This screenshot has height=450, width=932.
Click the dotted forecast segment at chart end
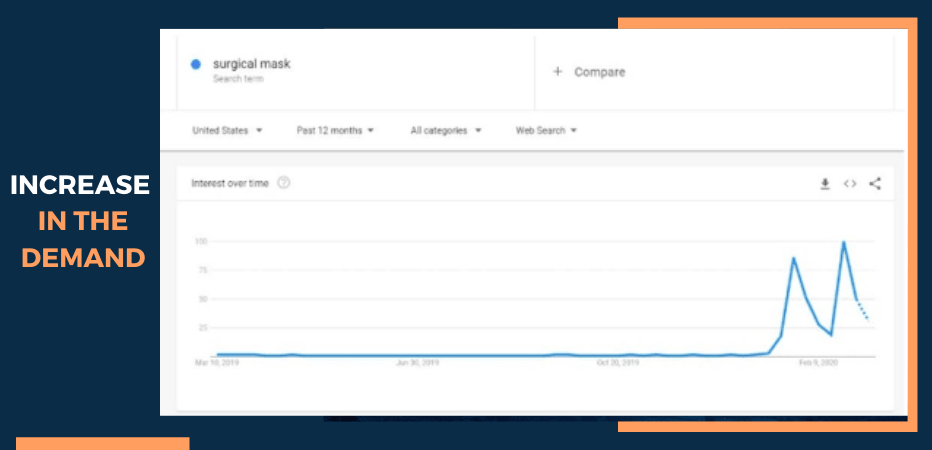[862, 310]
